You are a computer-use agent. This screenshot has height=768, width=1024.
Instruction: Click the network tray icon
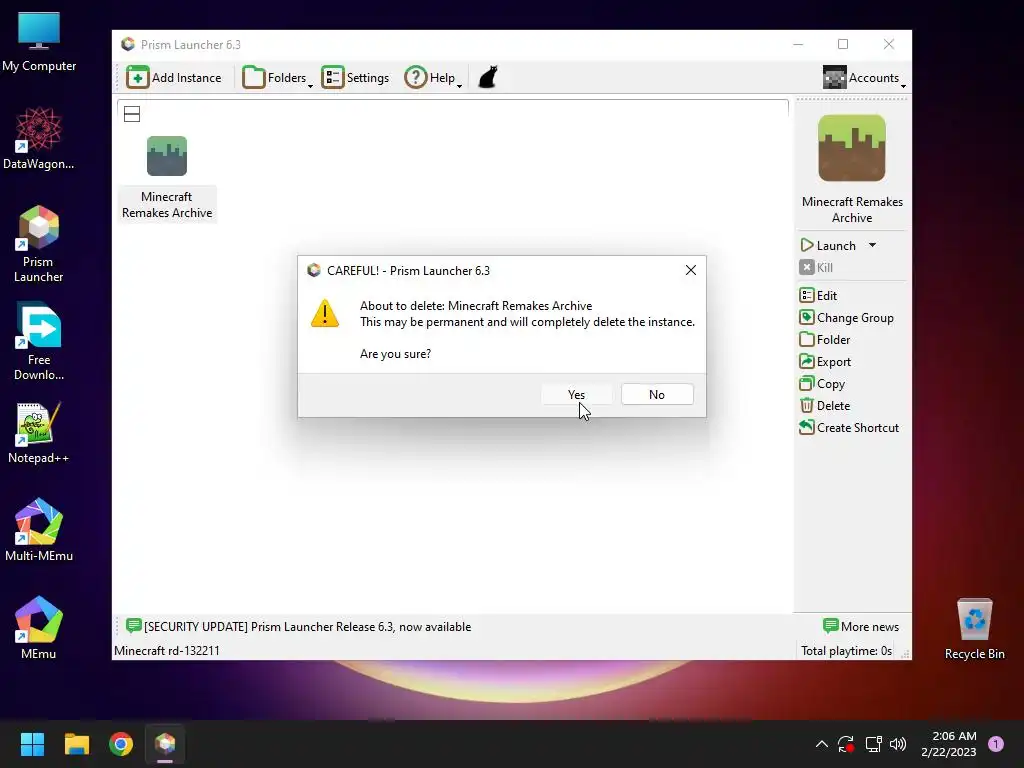click(x=872, y=744)
